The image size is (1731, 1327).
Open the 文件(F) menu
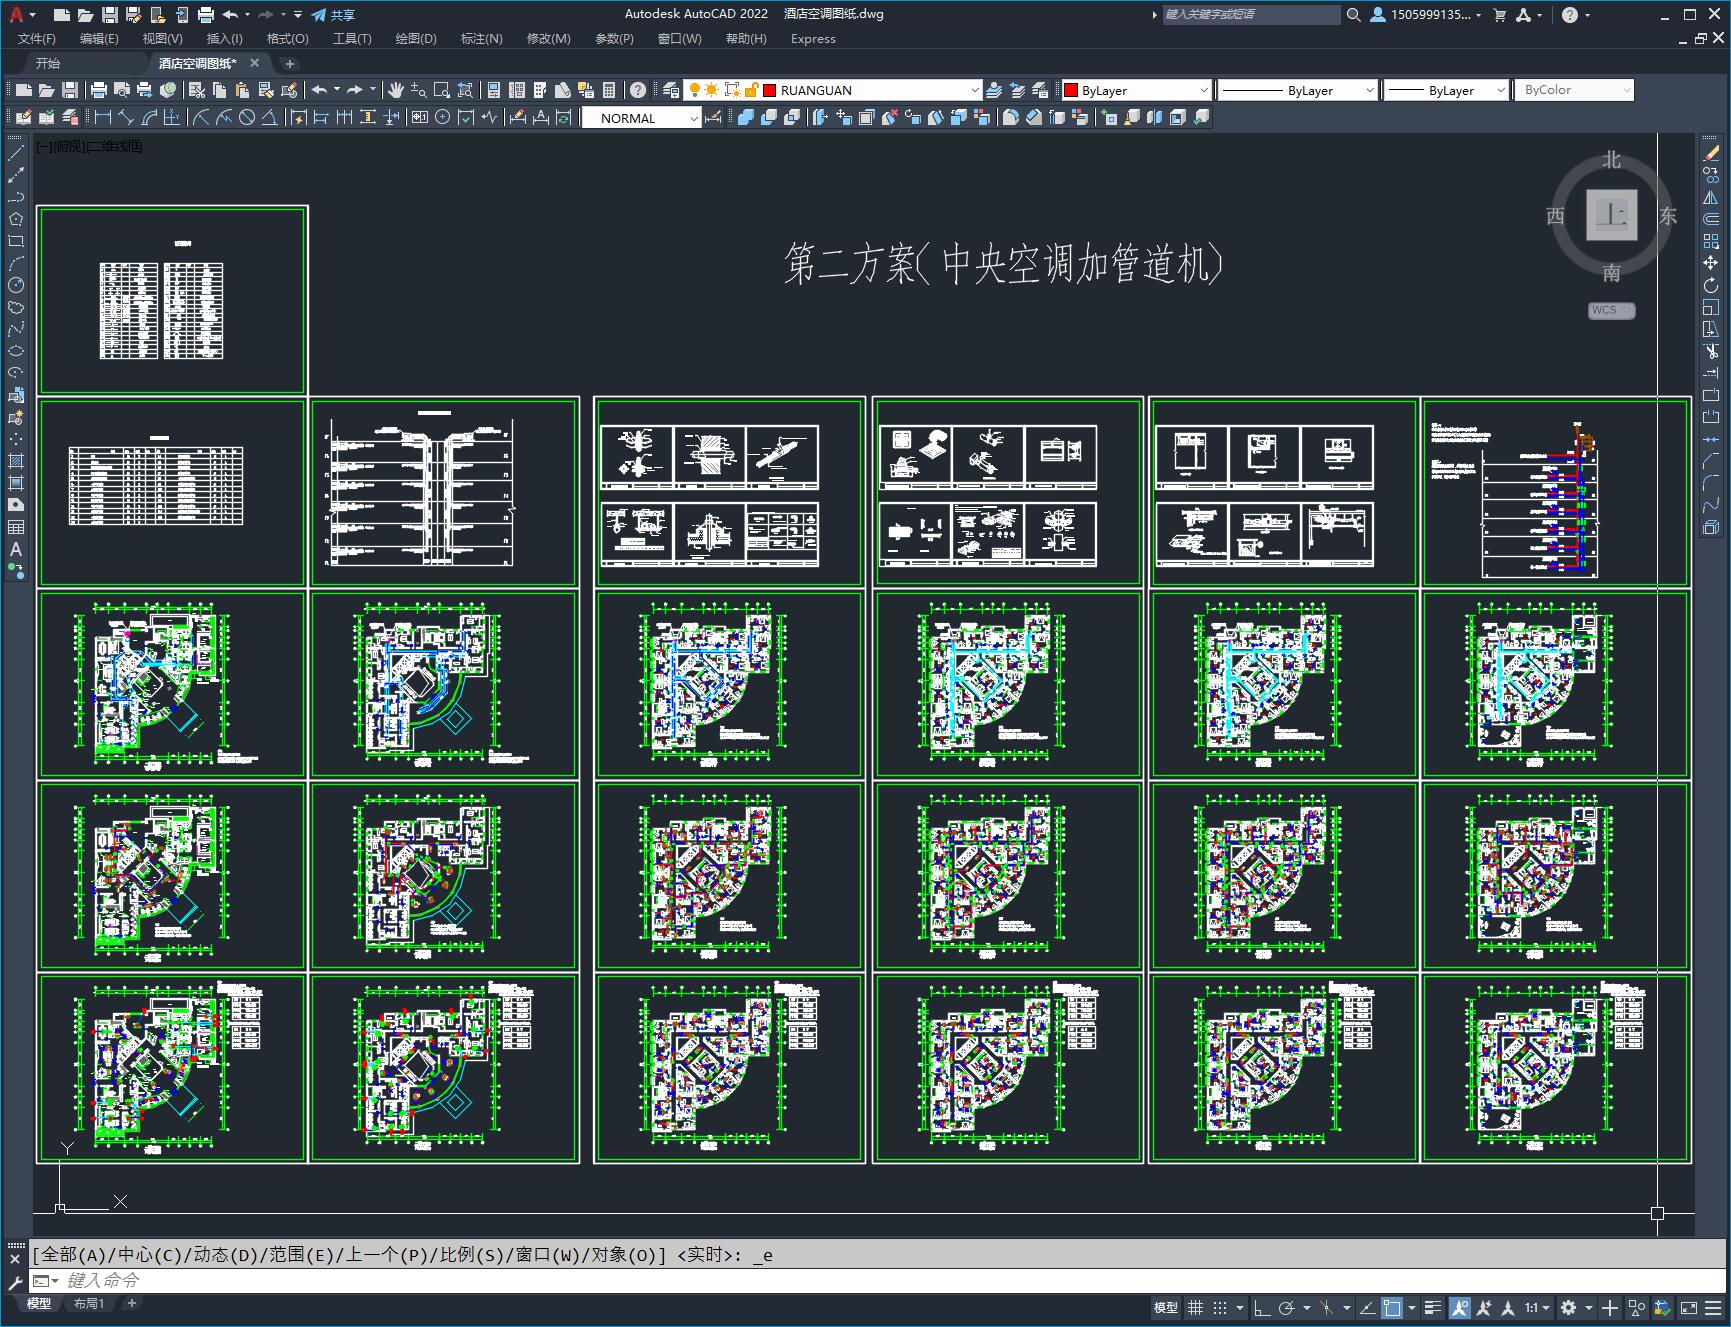coord(37,38)
